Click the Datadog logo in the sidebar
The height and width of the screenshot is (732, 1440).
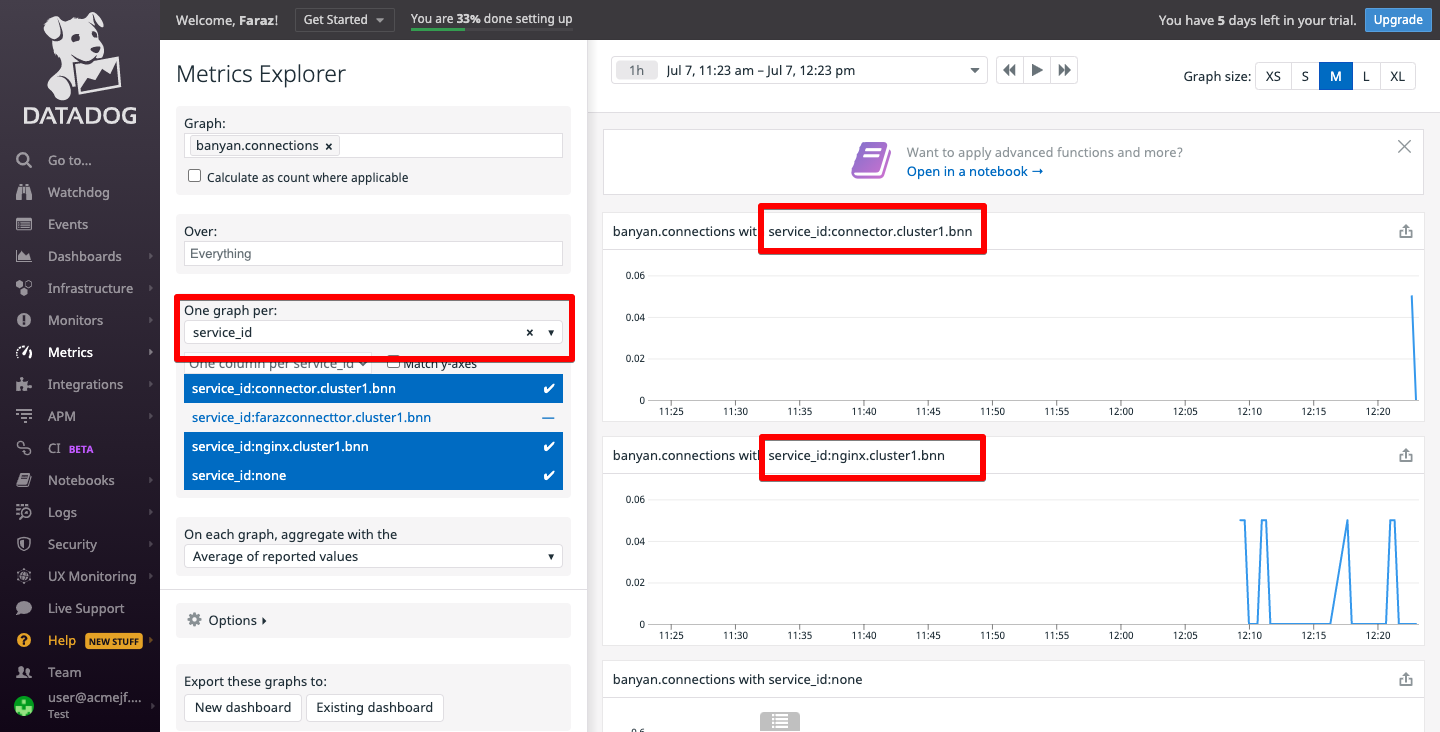80,68
